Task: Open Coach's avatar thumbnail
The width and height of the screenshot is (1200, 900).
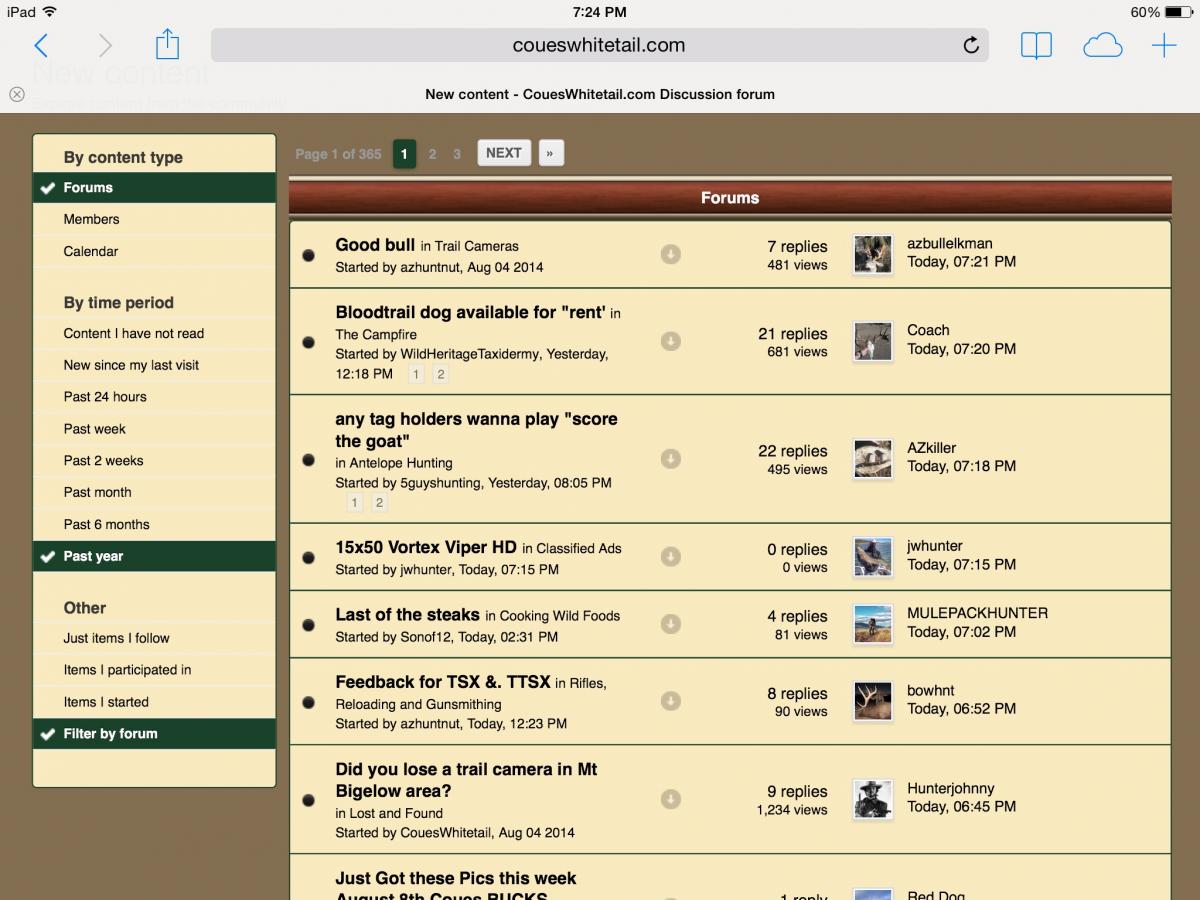Action: pyautogui.click(x=873, y=342)
